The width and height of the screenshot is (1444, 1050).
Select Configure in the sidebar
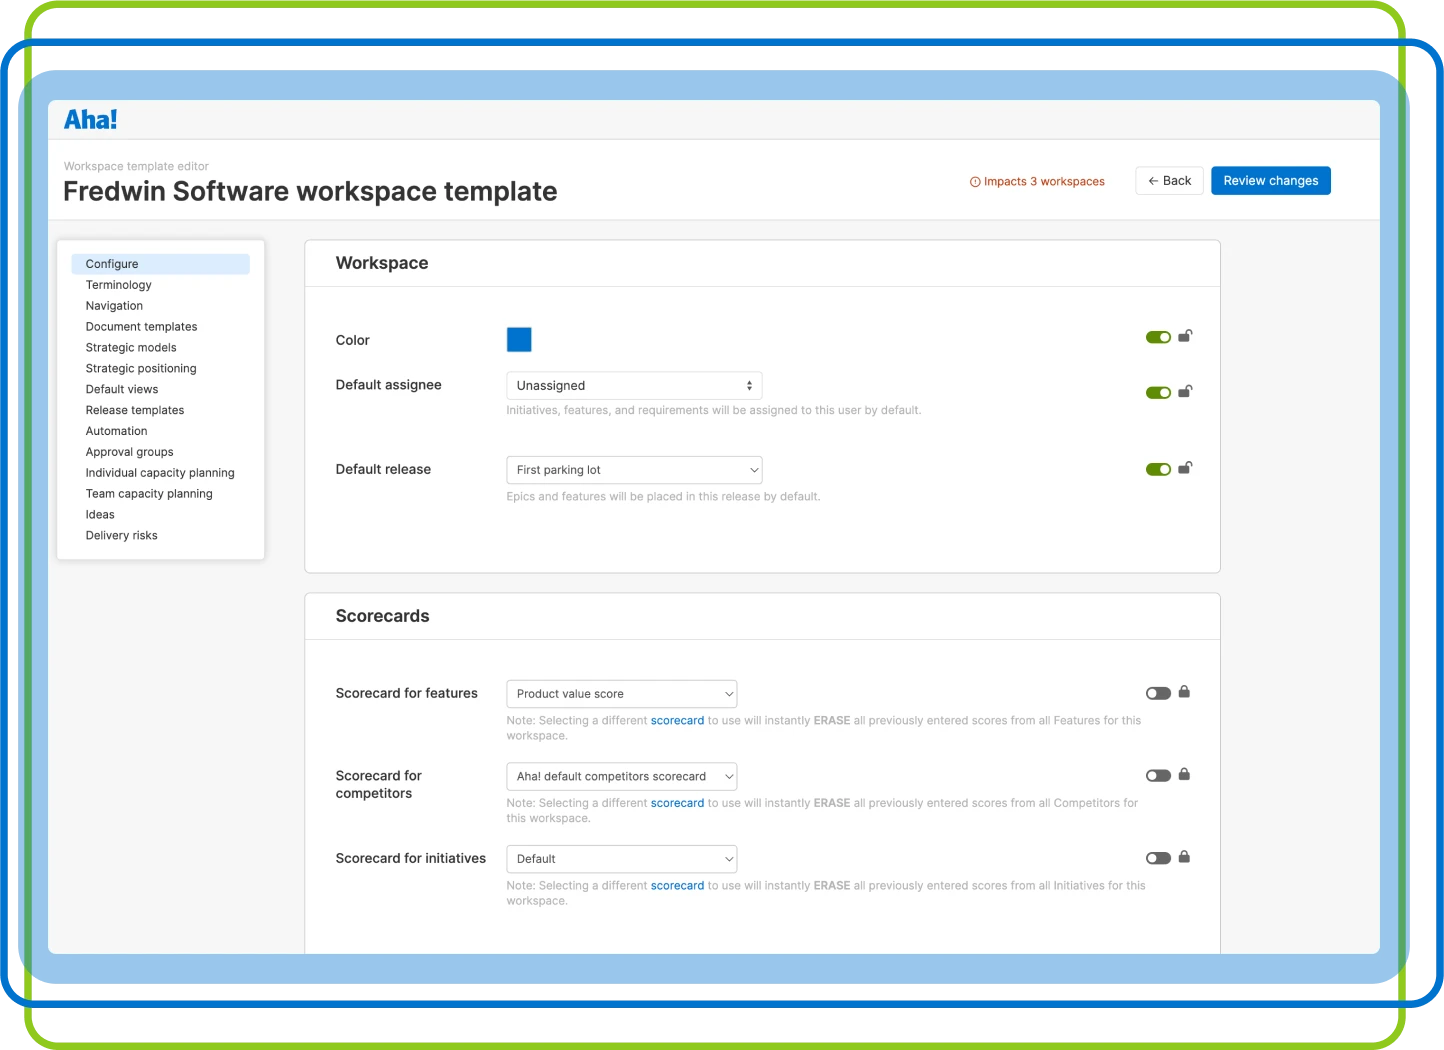click(x=160, y=264)
